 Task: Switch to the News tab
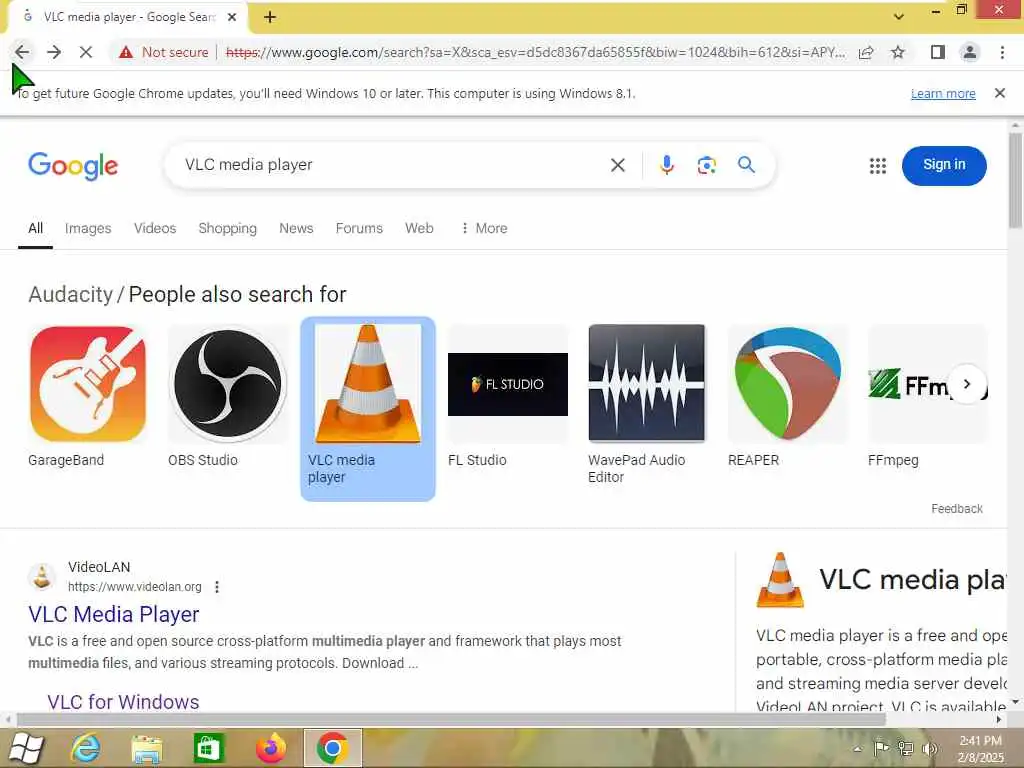tap(296, 229)
